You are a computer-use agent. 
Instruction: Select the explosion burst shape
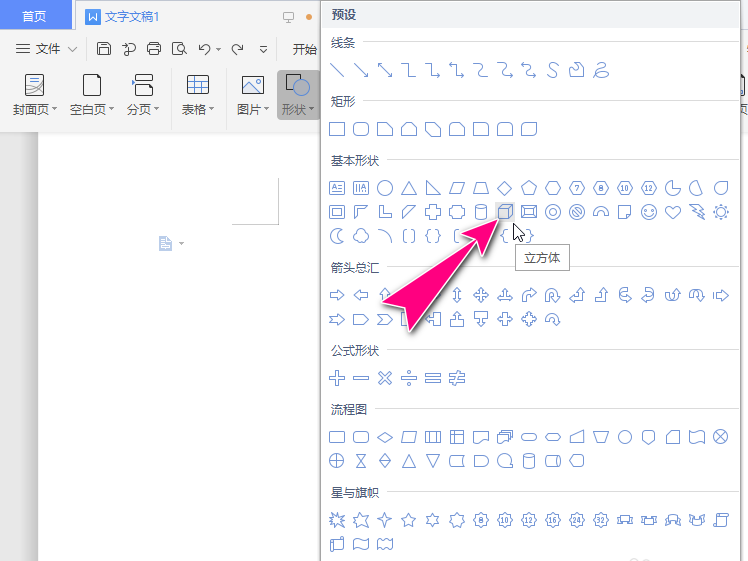337,520
